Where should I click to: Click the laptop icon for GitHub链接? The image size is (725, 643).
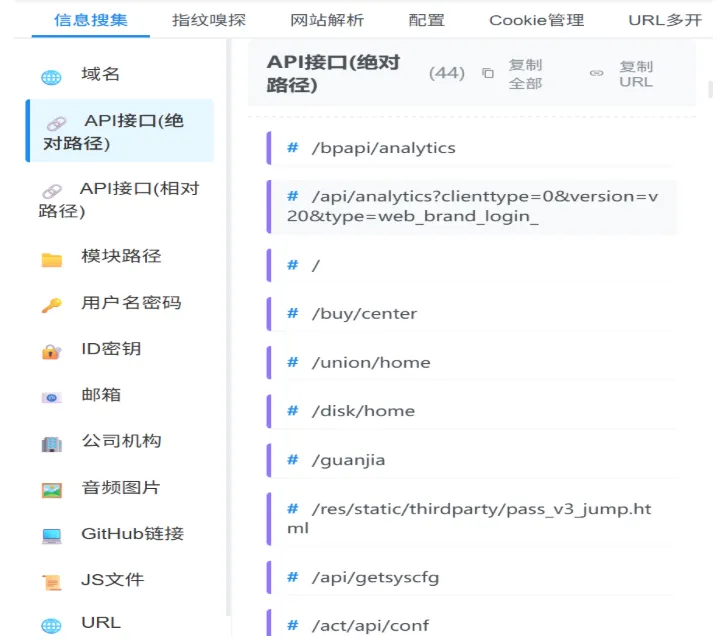[x=51, y=536]
